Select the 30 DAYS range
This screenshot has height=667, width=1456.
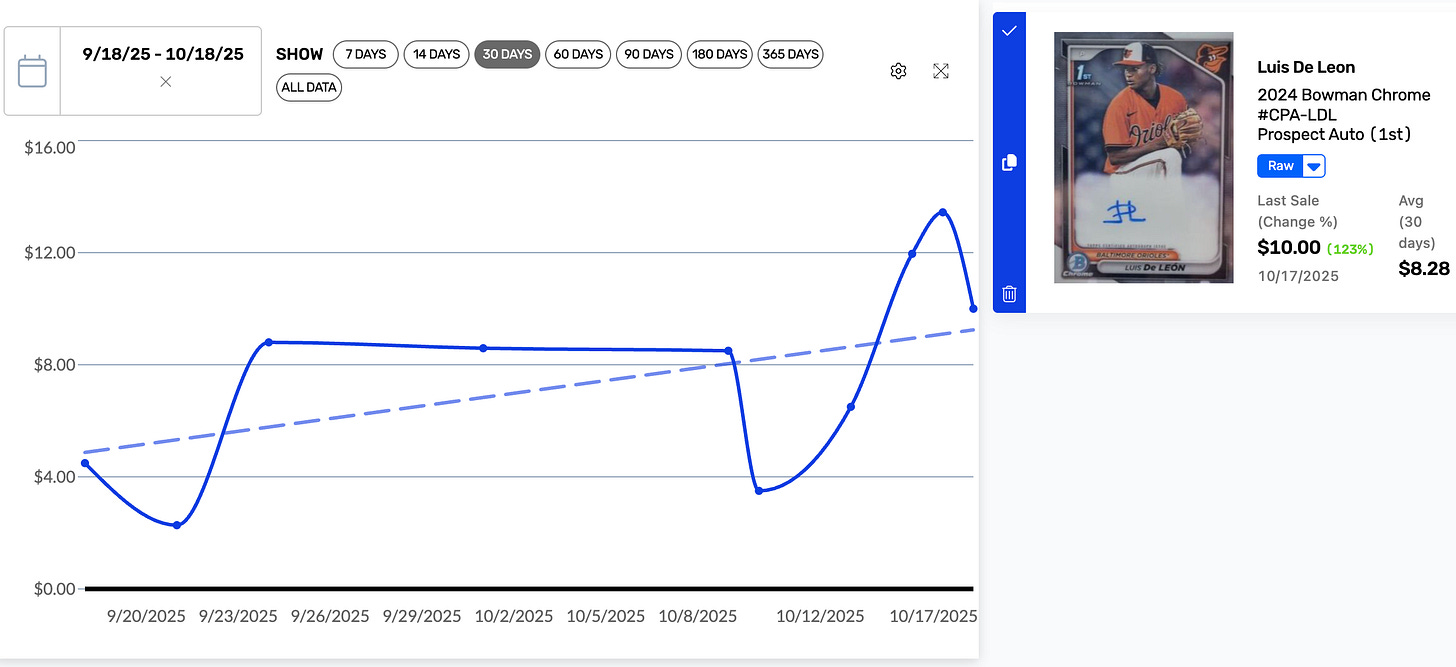coord(507,54)
